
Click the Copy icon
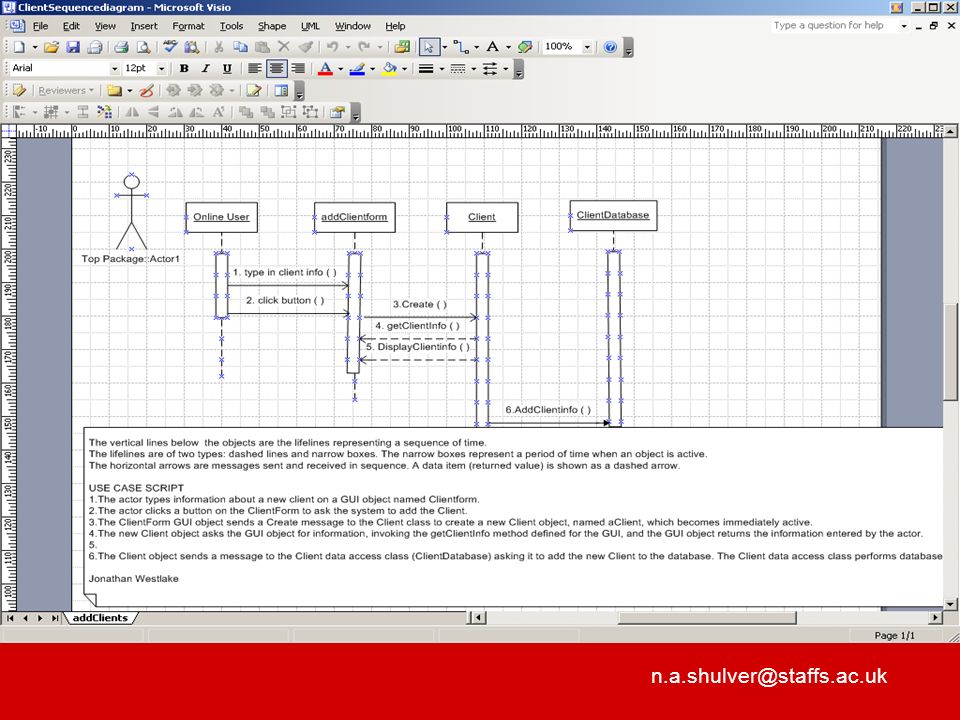[x=241, y=47]
